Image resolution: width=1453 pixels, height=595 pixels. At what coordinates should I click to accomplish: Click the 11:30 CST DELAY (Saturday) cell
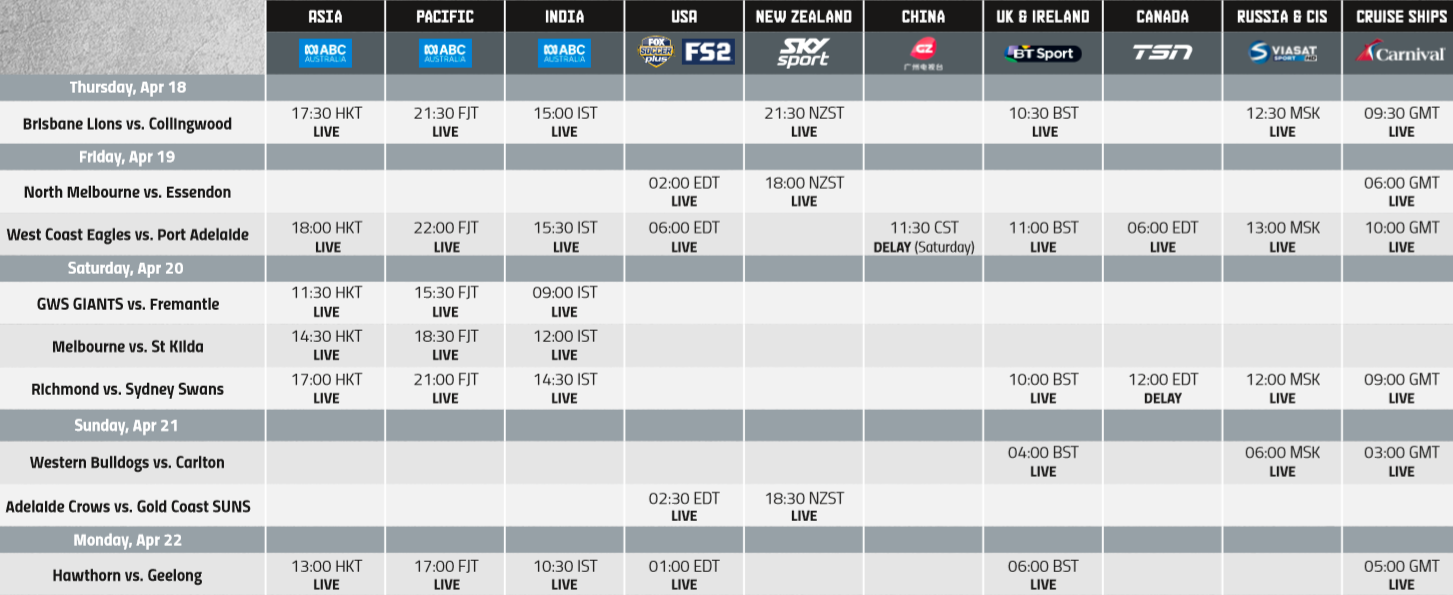[923, 236]
